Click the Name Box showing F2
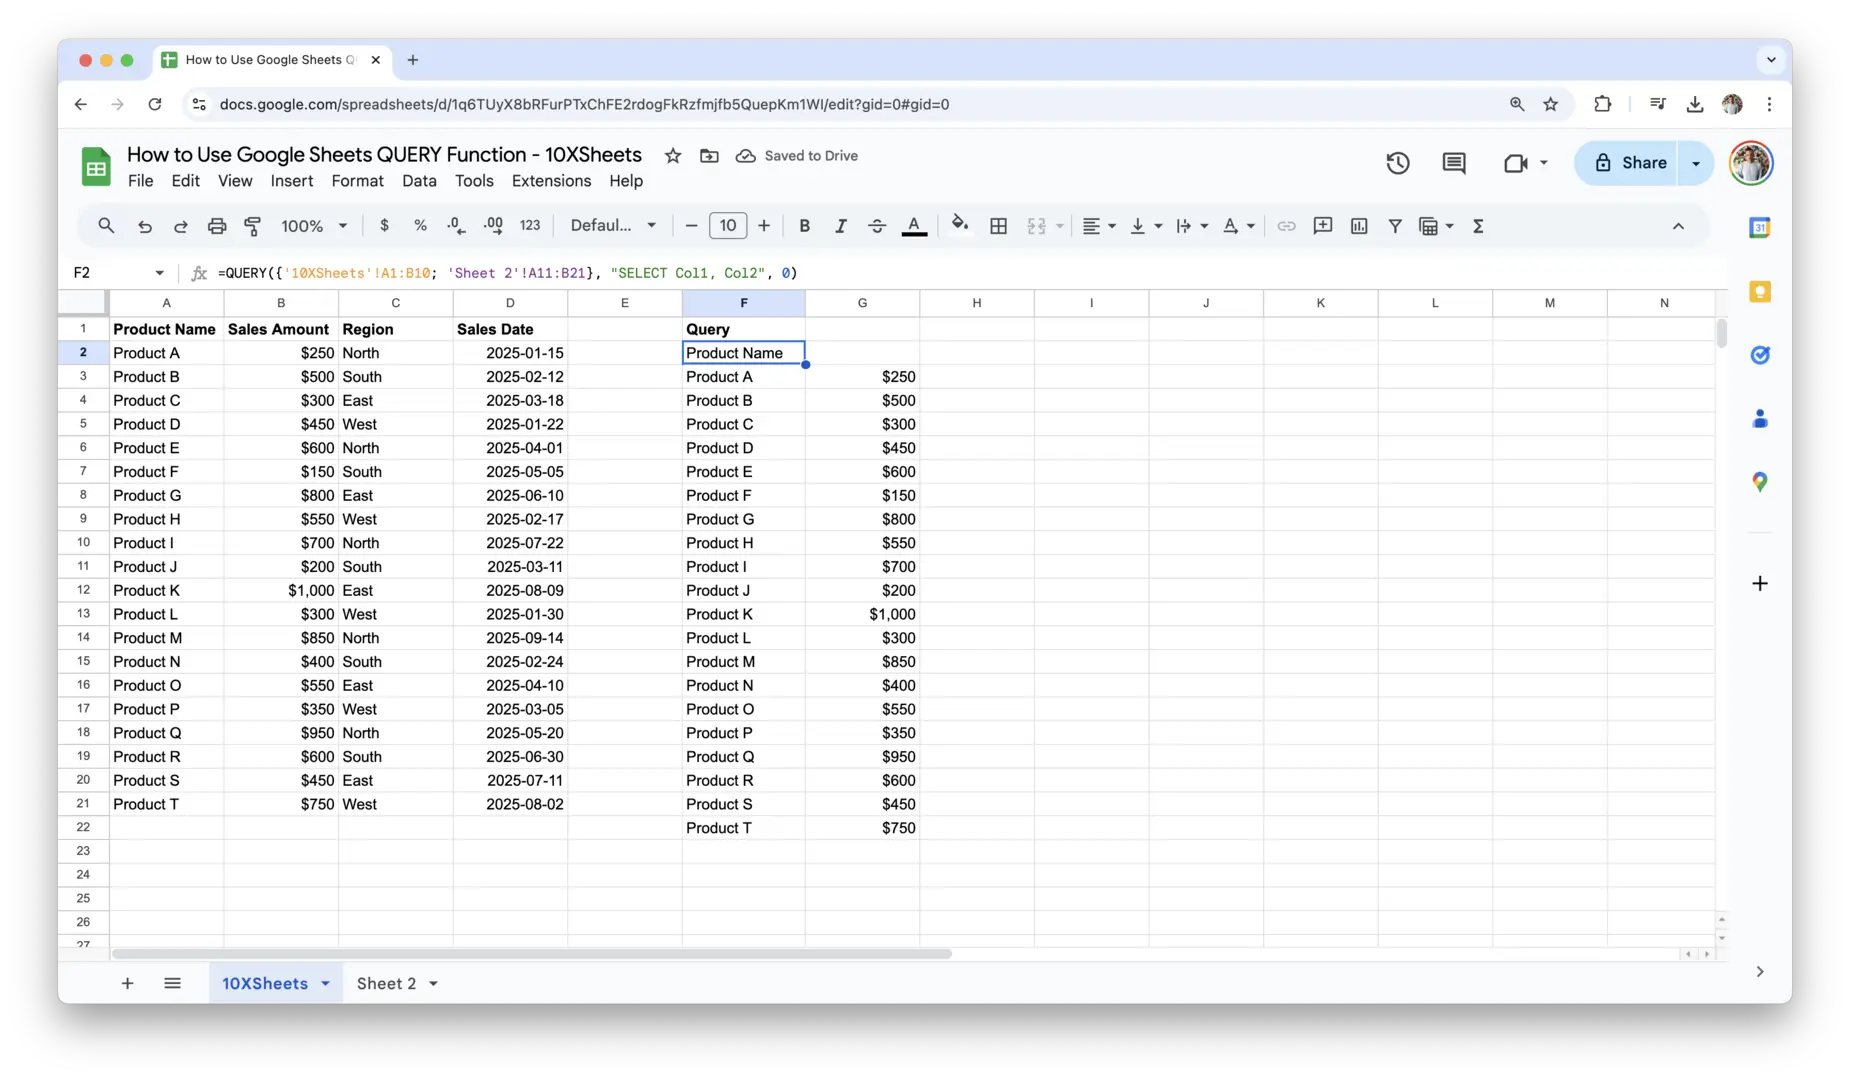Screen dimensions: 1850x1080 [x=118, y=273]
